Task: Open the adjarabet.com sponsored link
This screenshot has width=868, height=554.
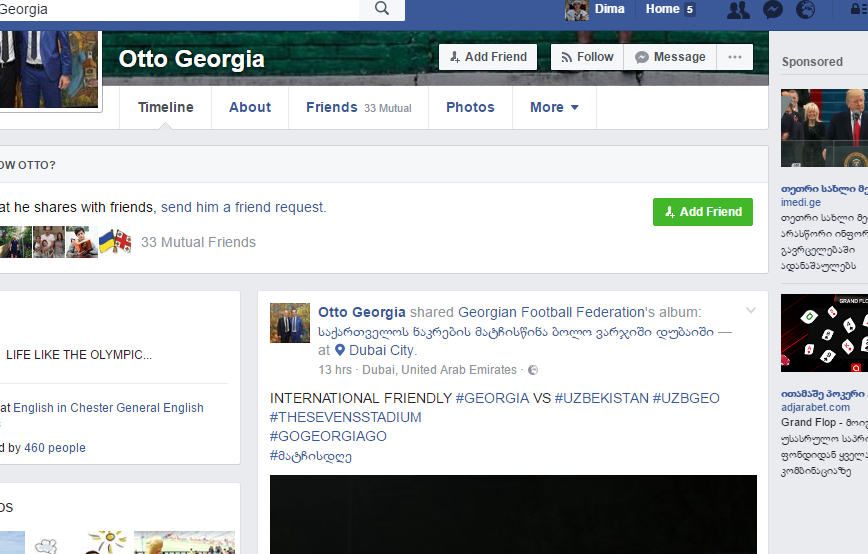Action: [x=815, y=407]
